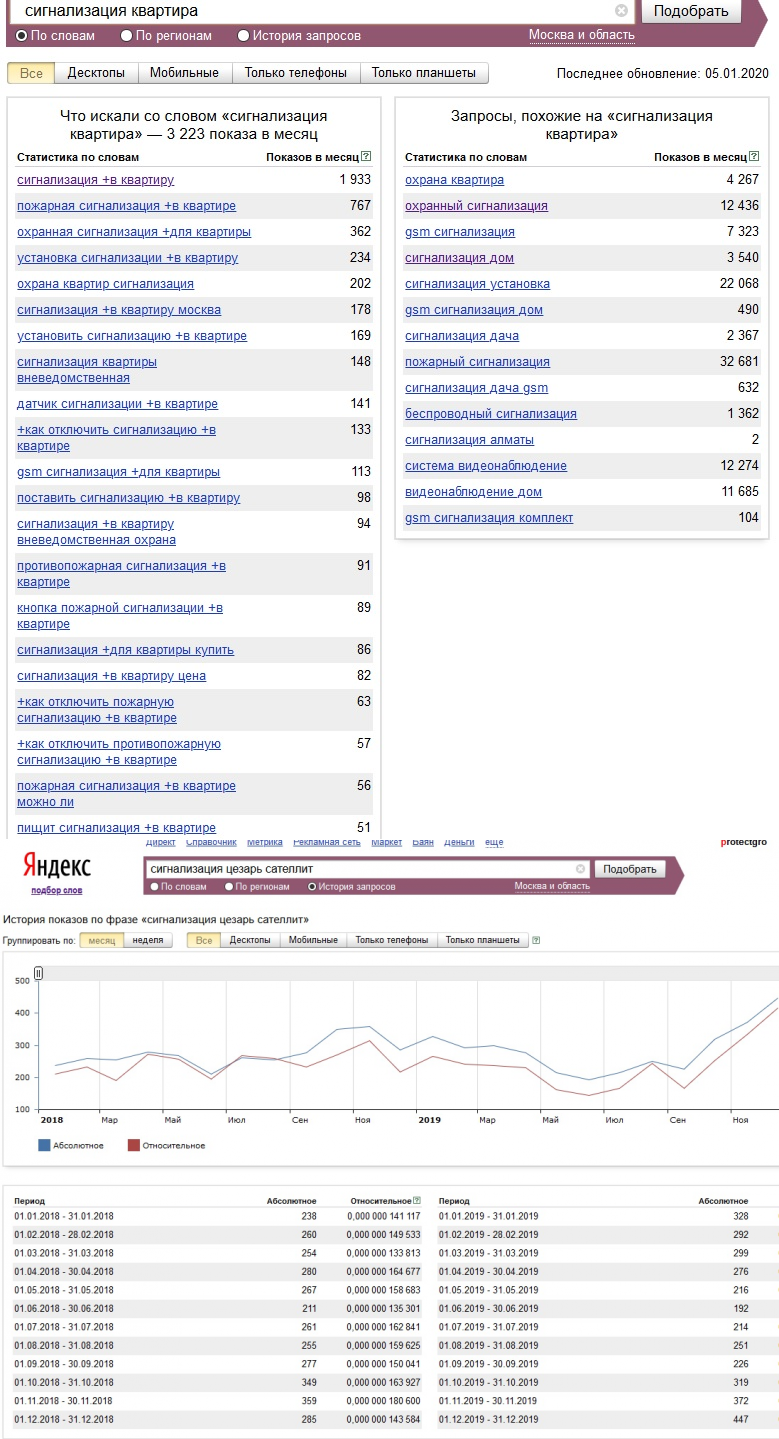Screen dimensions: 779x1439
Task: Open similar query 'сигнализация алматы'
Action: point(470,440)
